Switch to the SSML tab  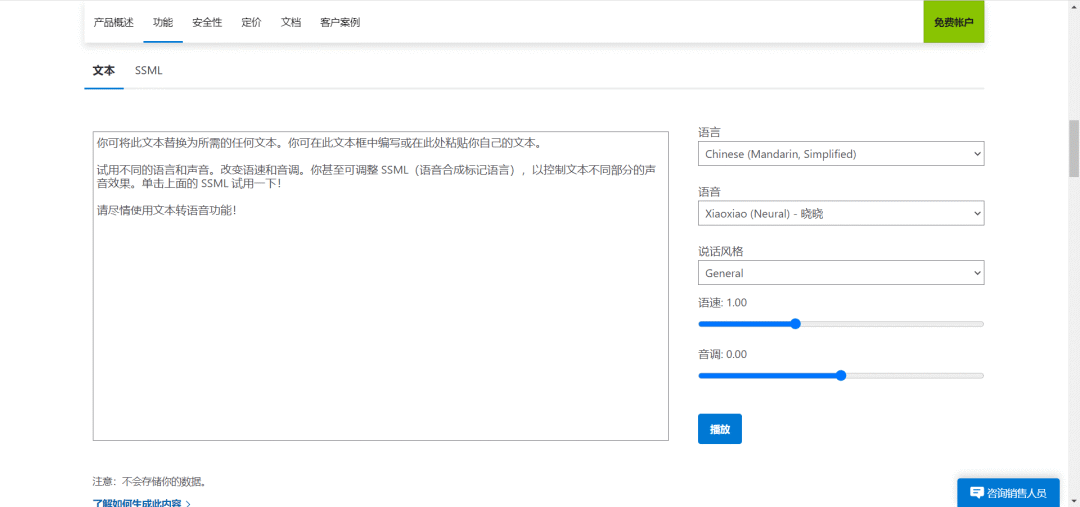pyautogui.click(x=149, y=70)
